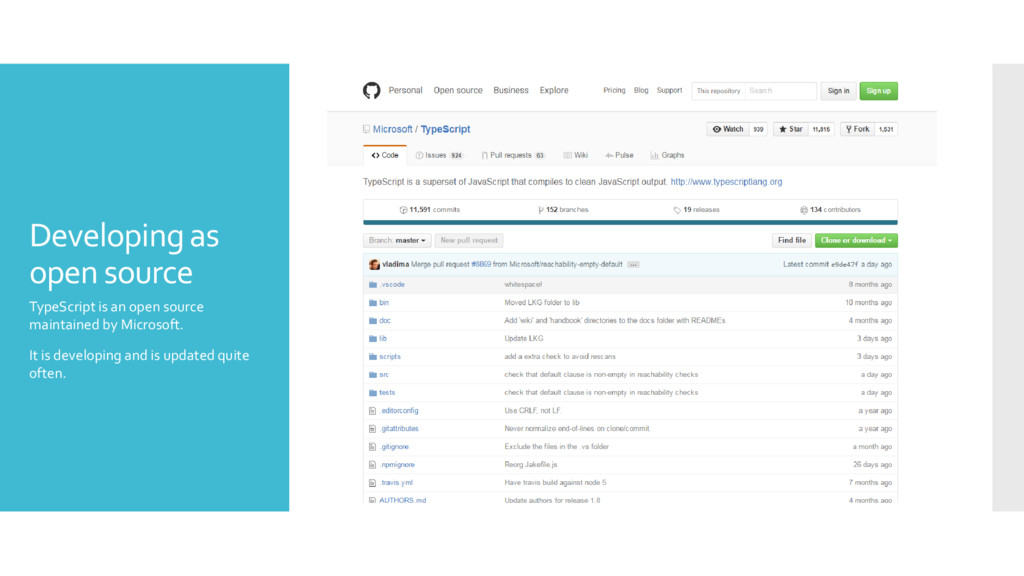Click the Fork button
This screenshot has height=576, width=1024.
tap(857, 129)
